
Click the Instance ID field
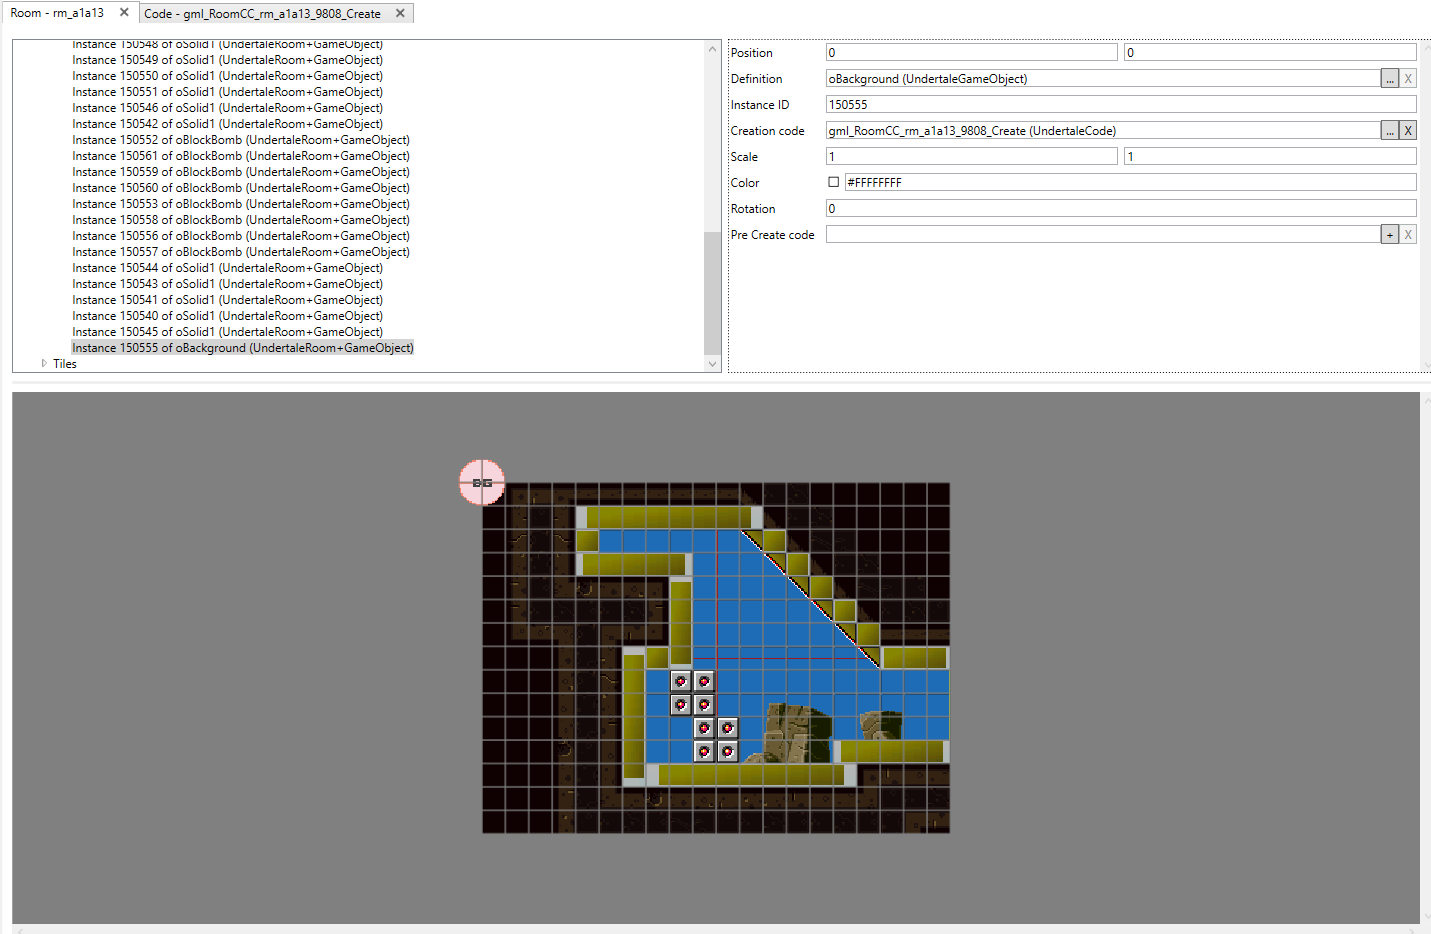(1120, 105)
